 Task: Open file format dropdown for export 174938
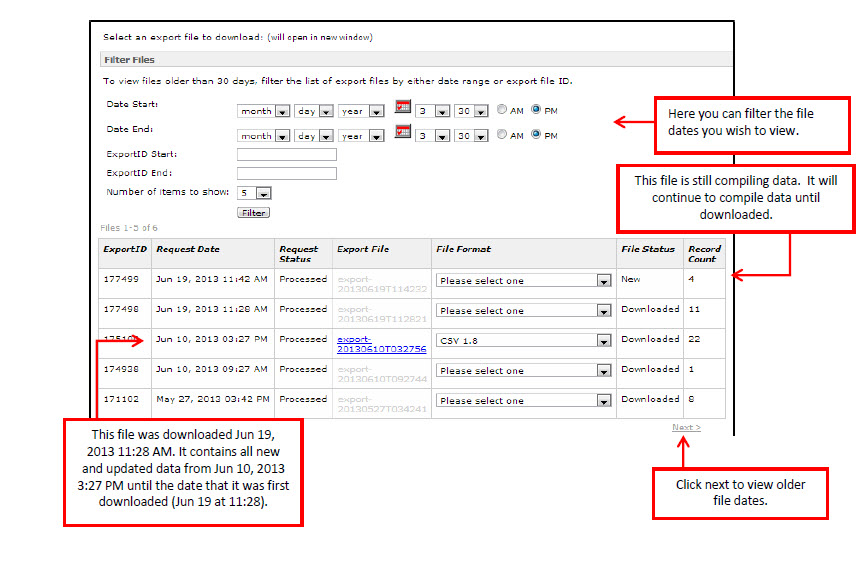click(x=523, y=371)
